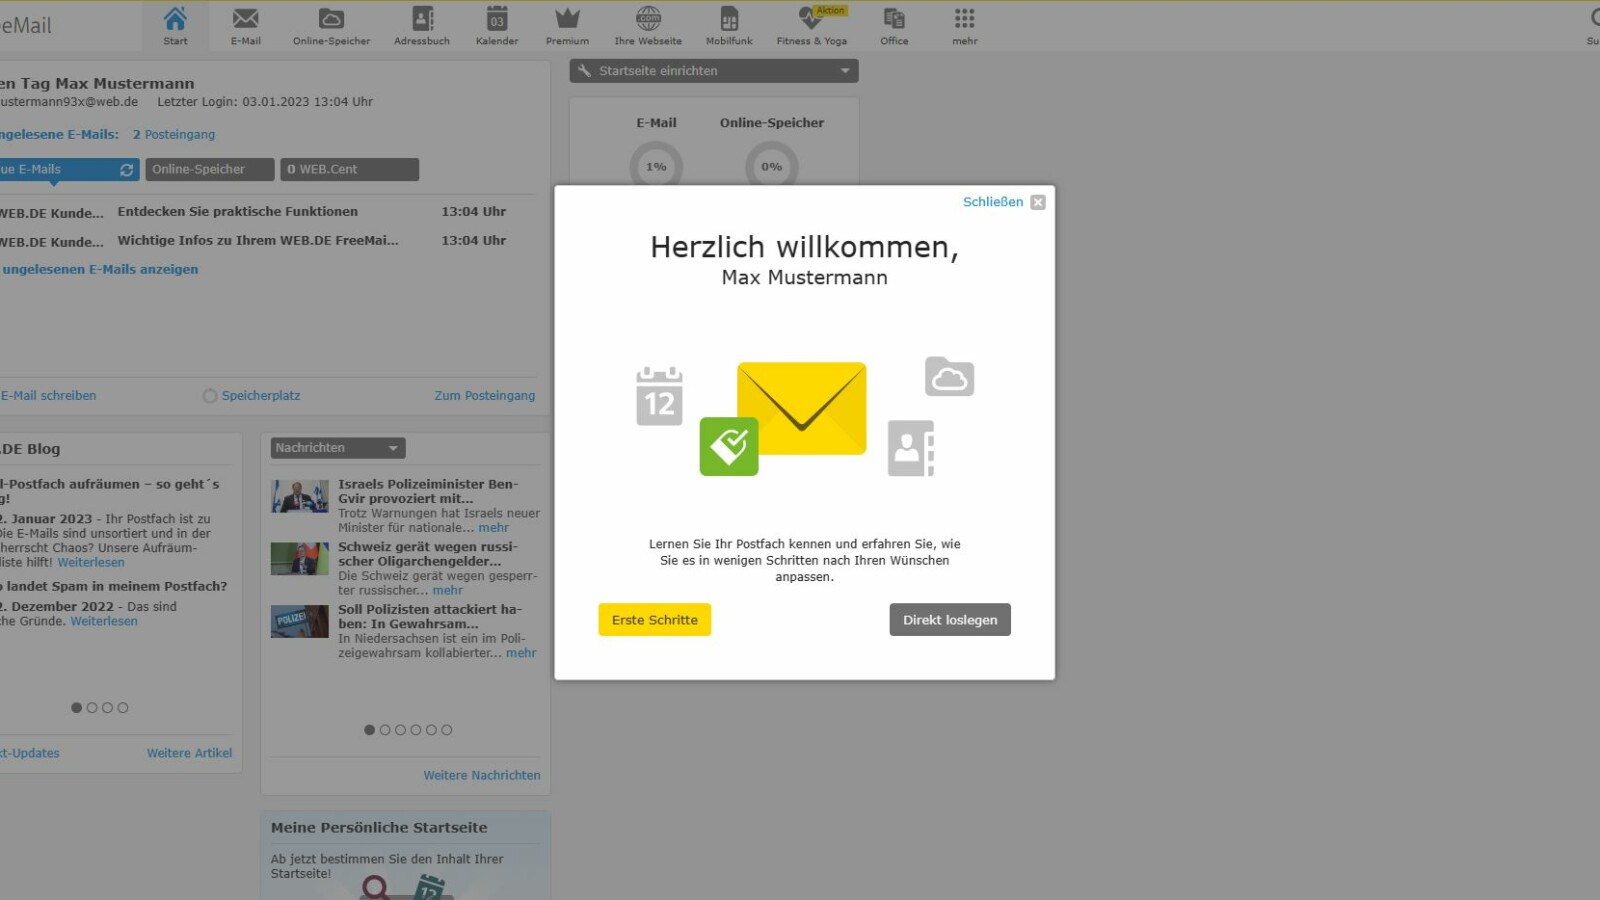Click the Erste Schritte button

654,619
